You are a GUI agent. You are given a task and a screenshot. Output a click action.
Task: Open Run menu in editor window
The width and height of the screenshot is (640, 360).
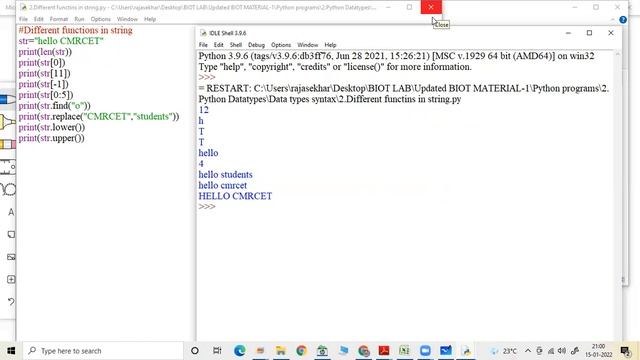click(x=79, y=19)
